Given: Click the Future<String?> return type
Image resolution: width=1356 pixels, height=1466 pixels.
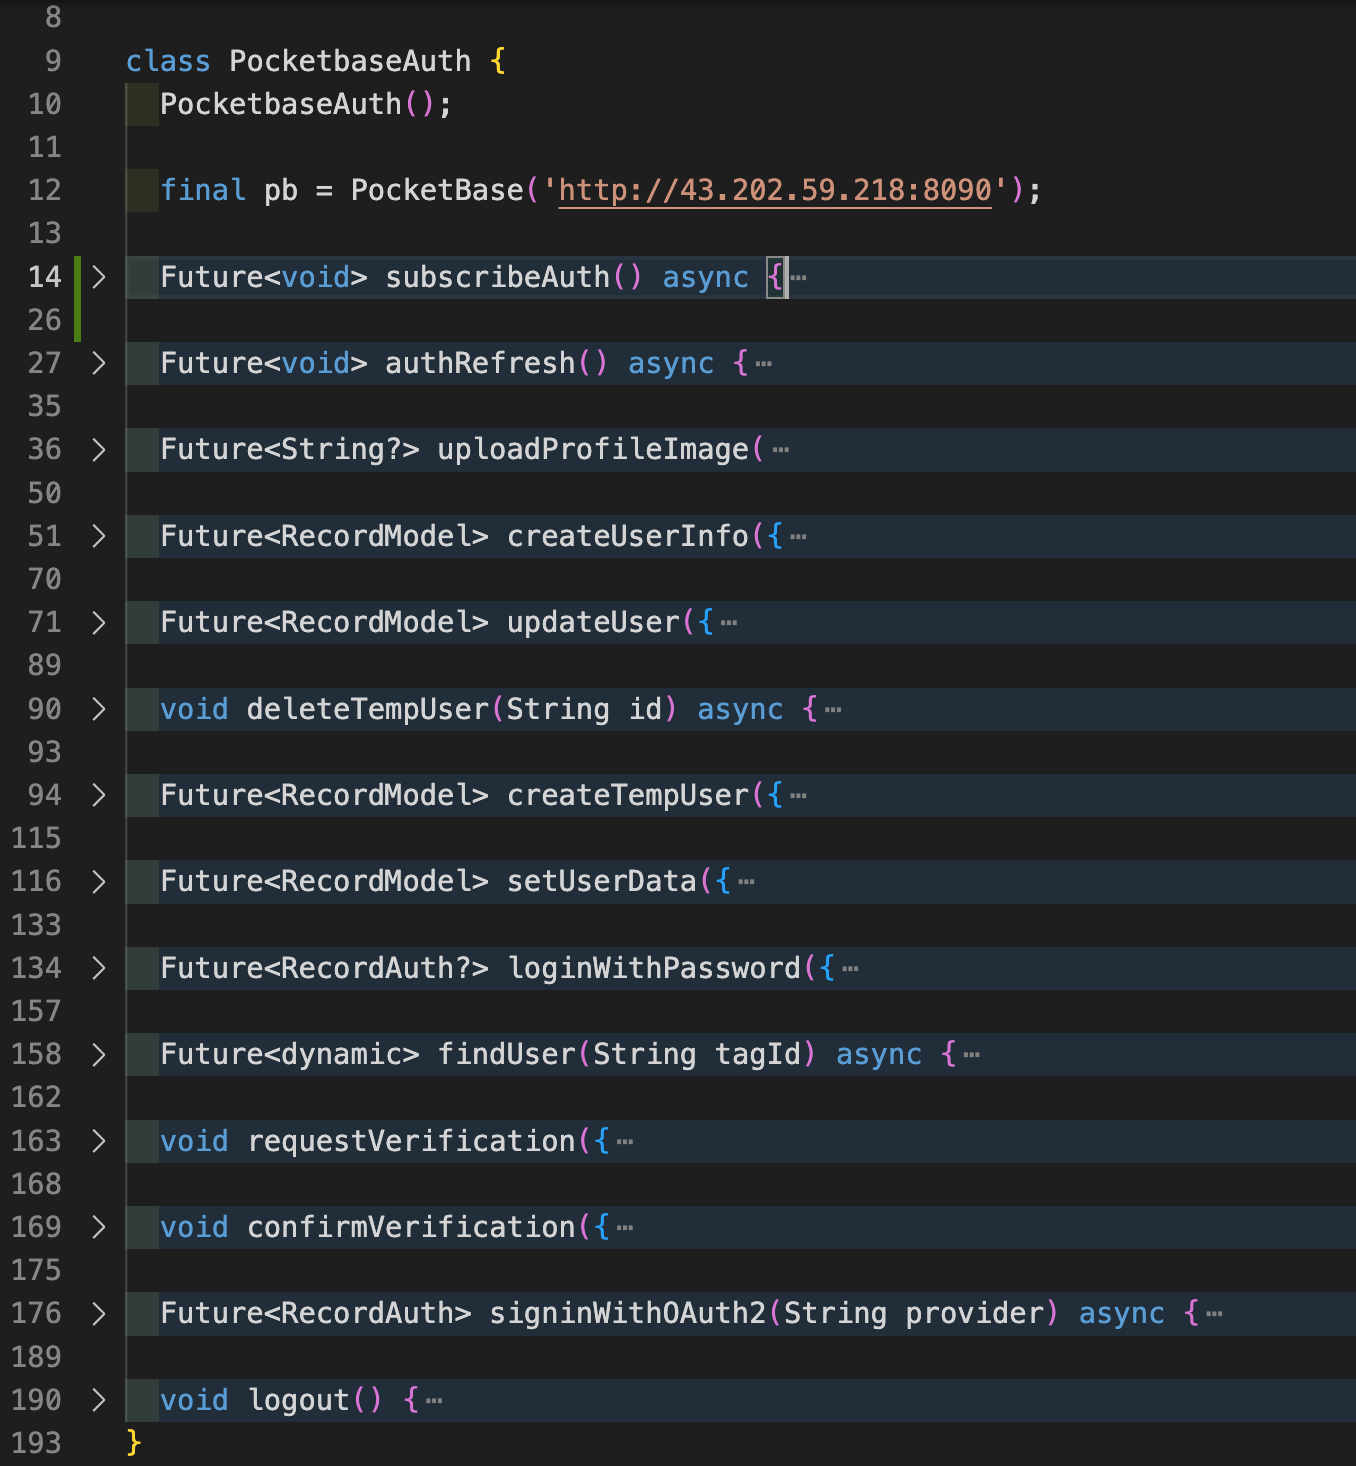Looking at the screenshot, I should [x=290, y=450].
